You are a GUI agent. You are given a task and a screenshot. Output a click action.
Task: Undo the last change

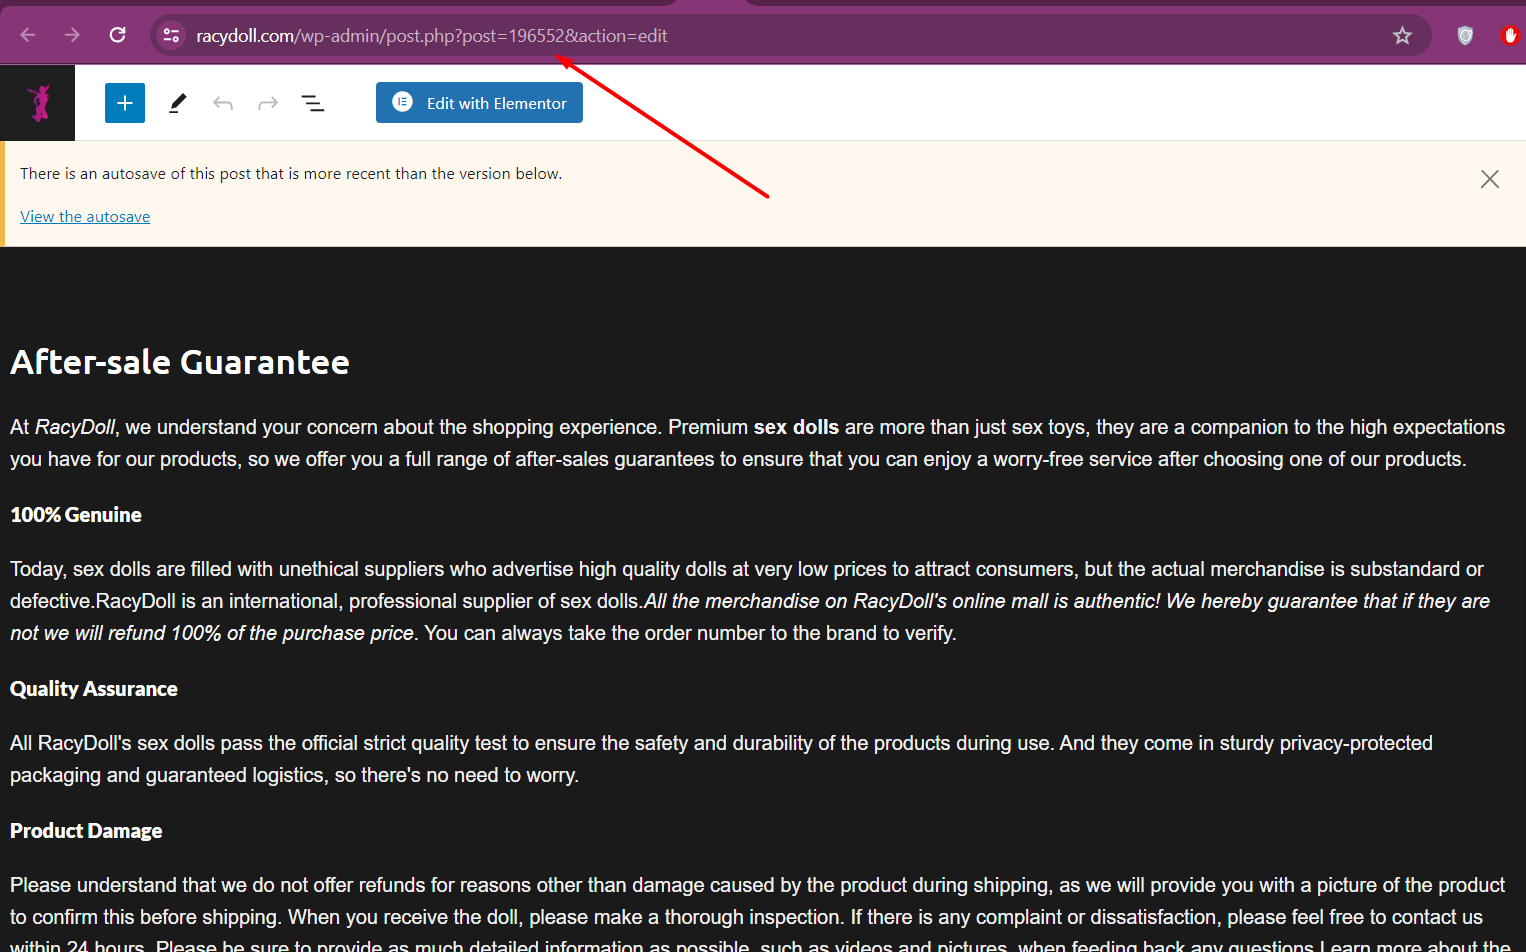tap(223, 103)
